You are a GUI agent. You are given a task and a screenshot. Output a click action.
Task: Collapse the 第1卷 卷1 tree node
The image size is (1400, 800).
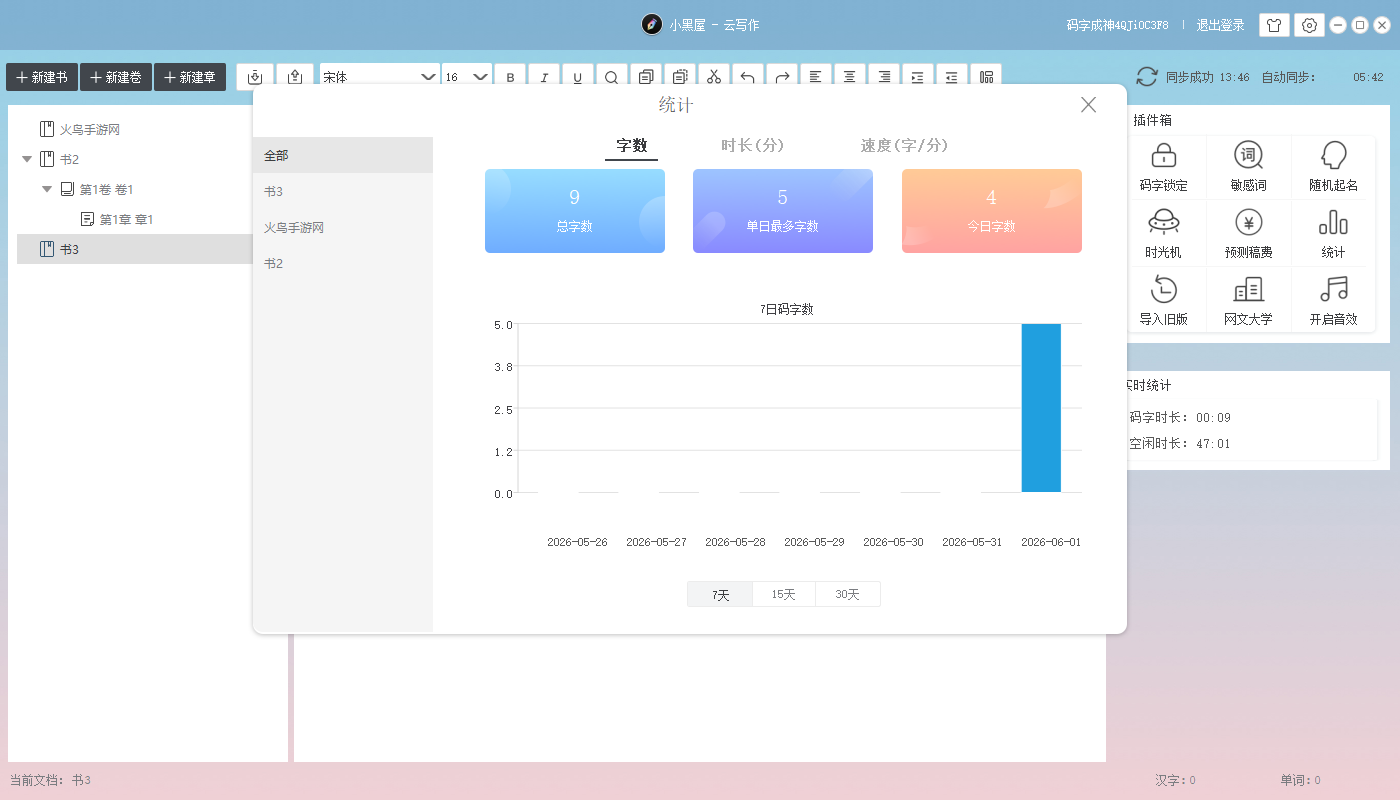(x=47, y=189)
